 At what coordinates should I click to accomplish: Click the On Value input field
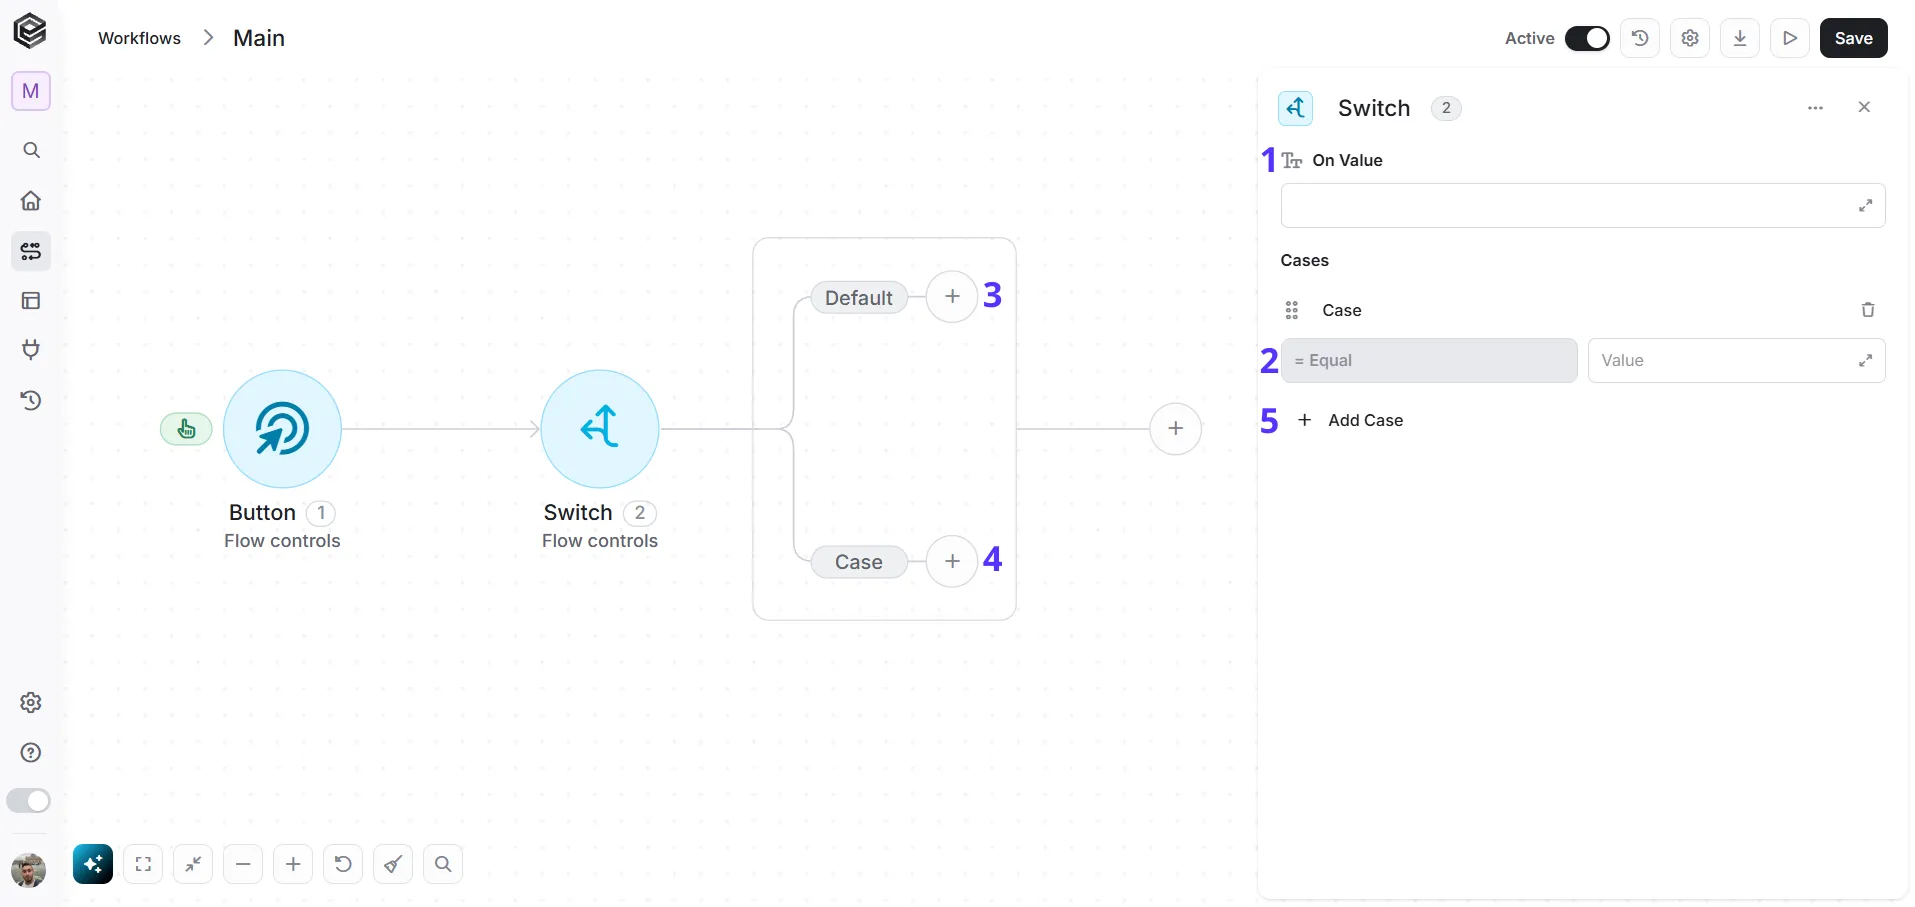pyautogui.click(x=1583, y=205)
